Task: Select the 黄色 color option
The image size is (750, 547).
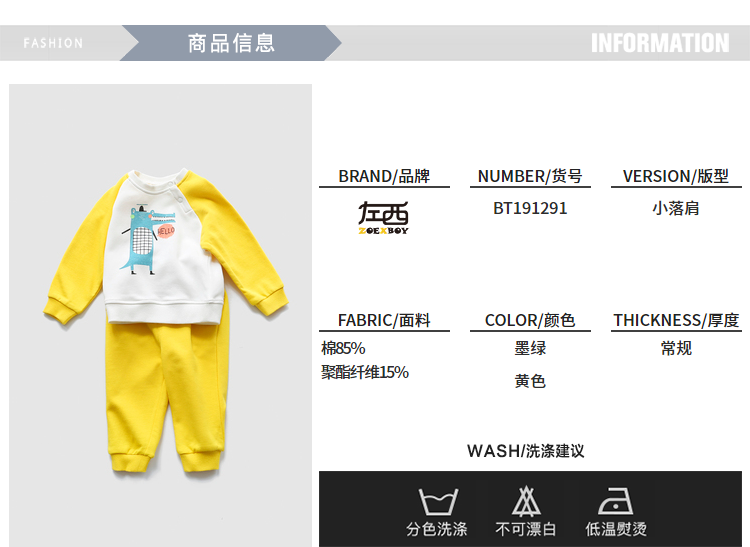Action: coord(530,381)
